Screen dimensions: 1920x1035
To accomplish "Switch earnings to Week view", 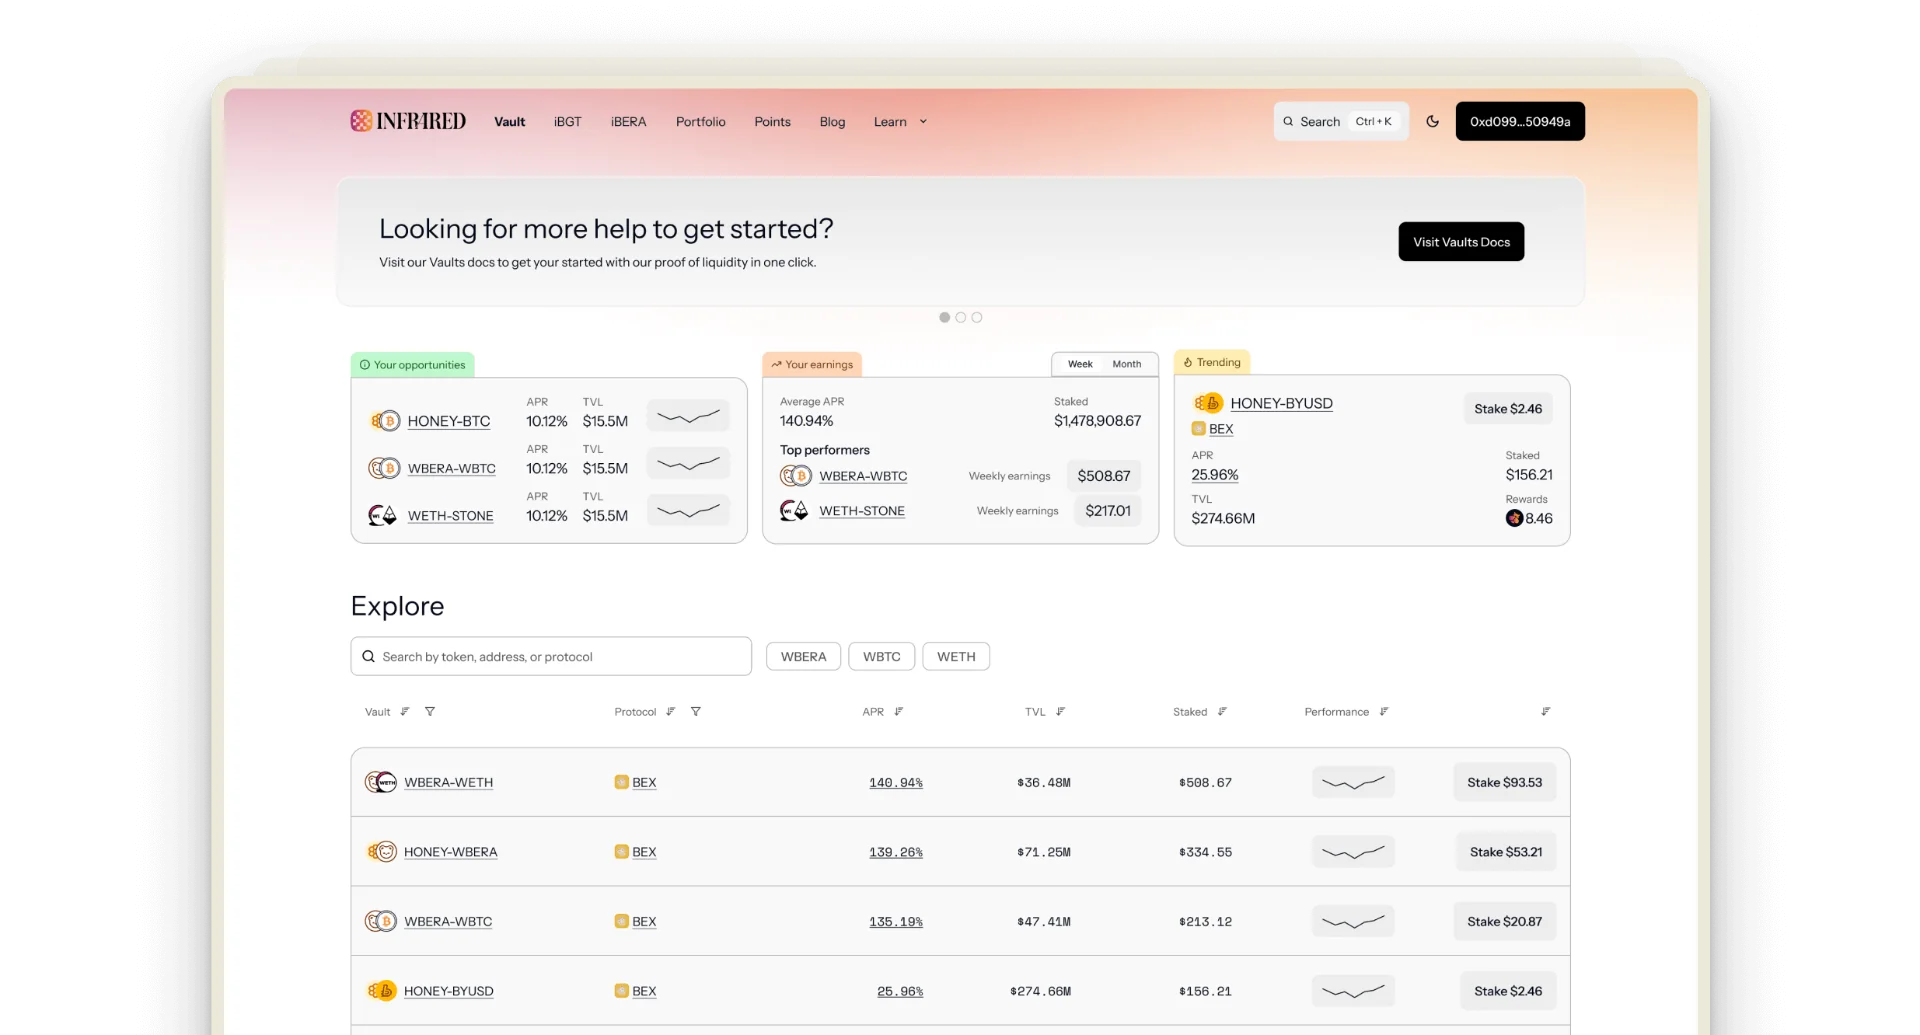I will [x=1080, y=364].
